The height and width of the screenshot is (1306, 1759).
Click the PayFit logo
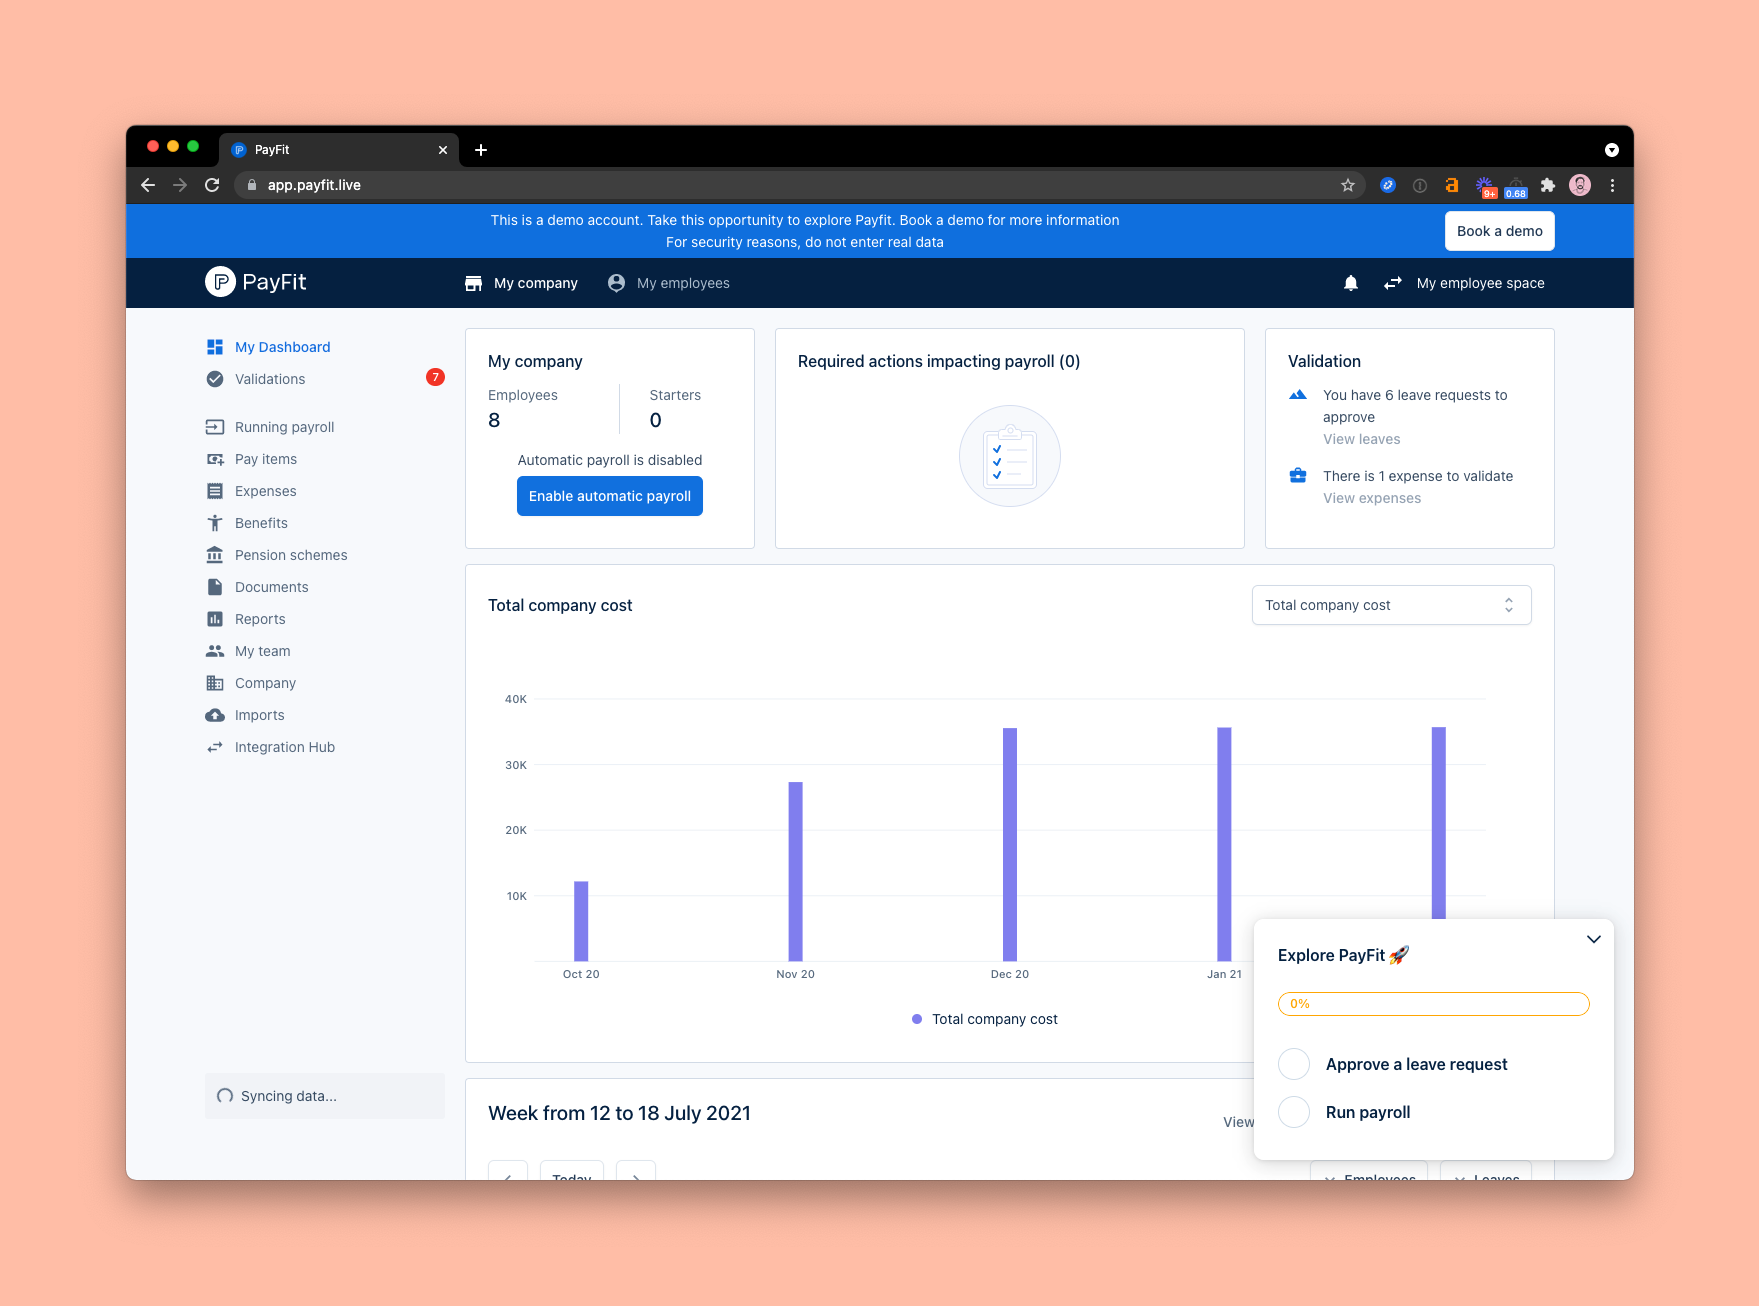click(256, 282)
